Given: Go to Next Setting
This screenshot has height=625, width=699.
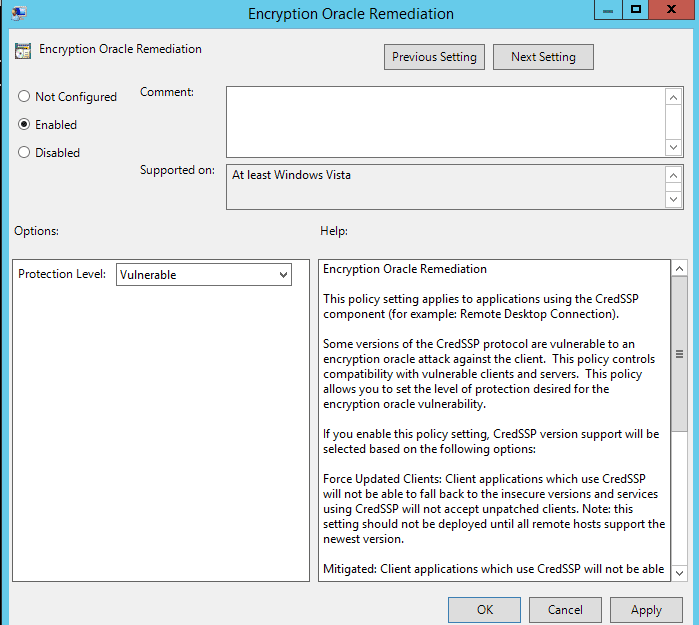Looking at the screenshot, I should (x=543, y=57).
